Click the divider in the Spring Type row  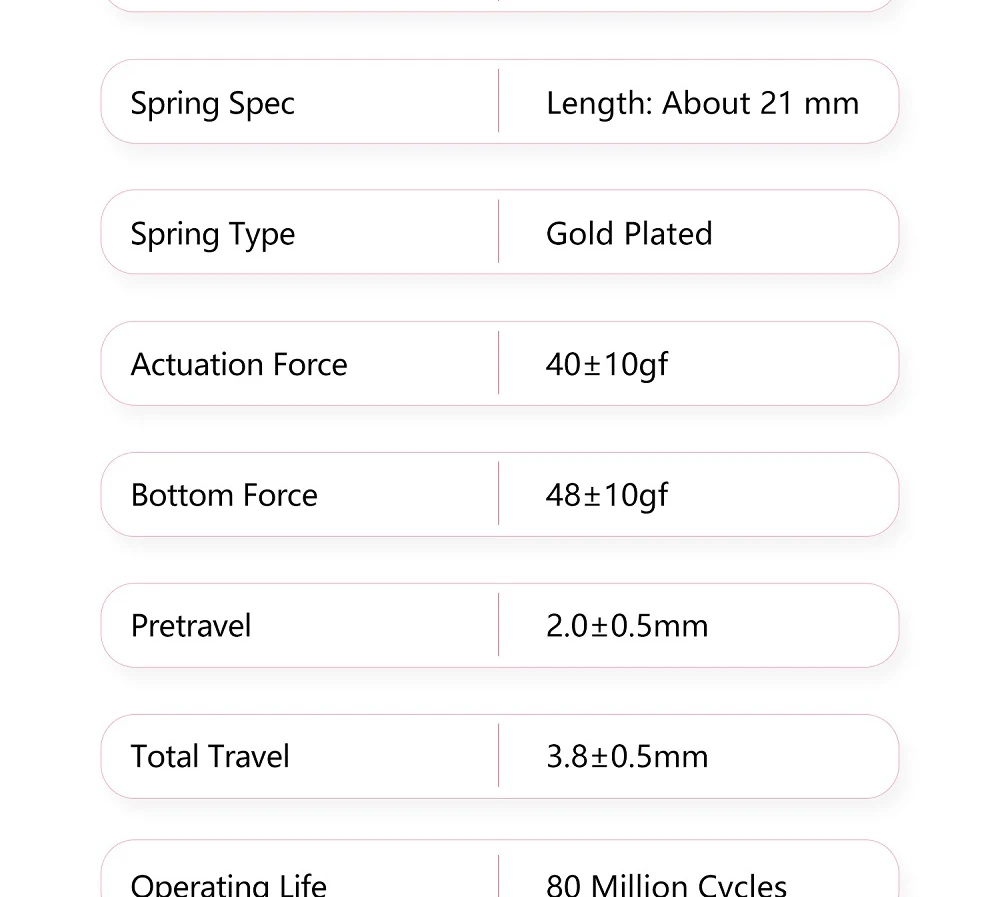(498, 232)
